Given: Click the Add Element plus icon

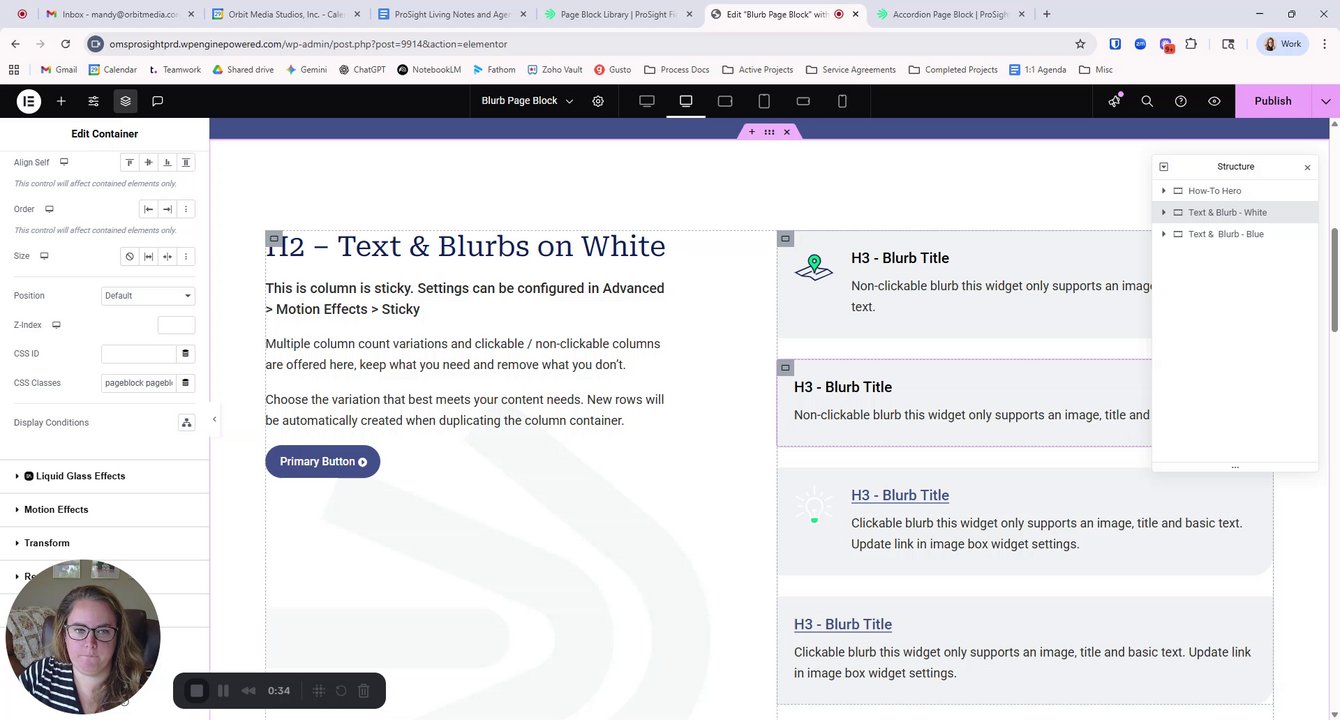Looking at the screenshot, I should [61, 101].
